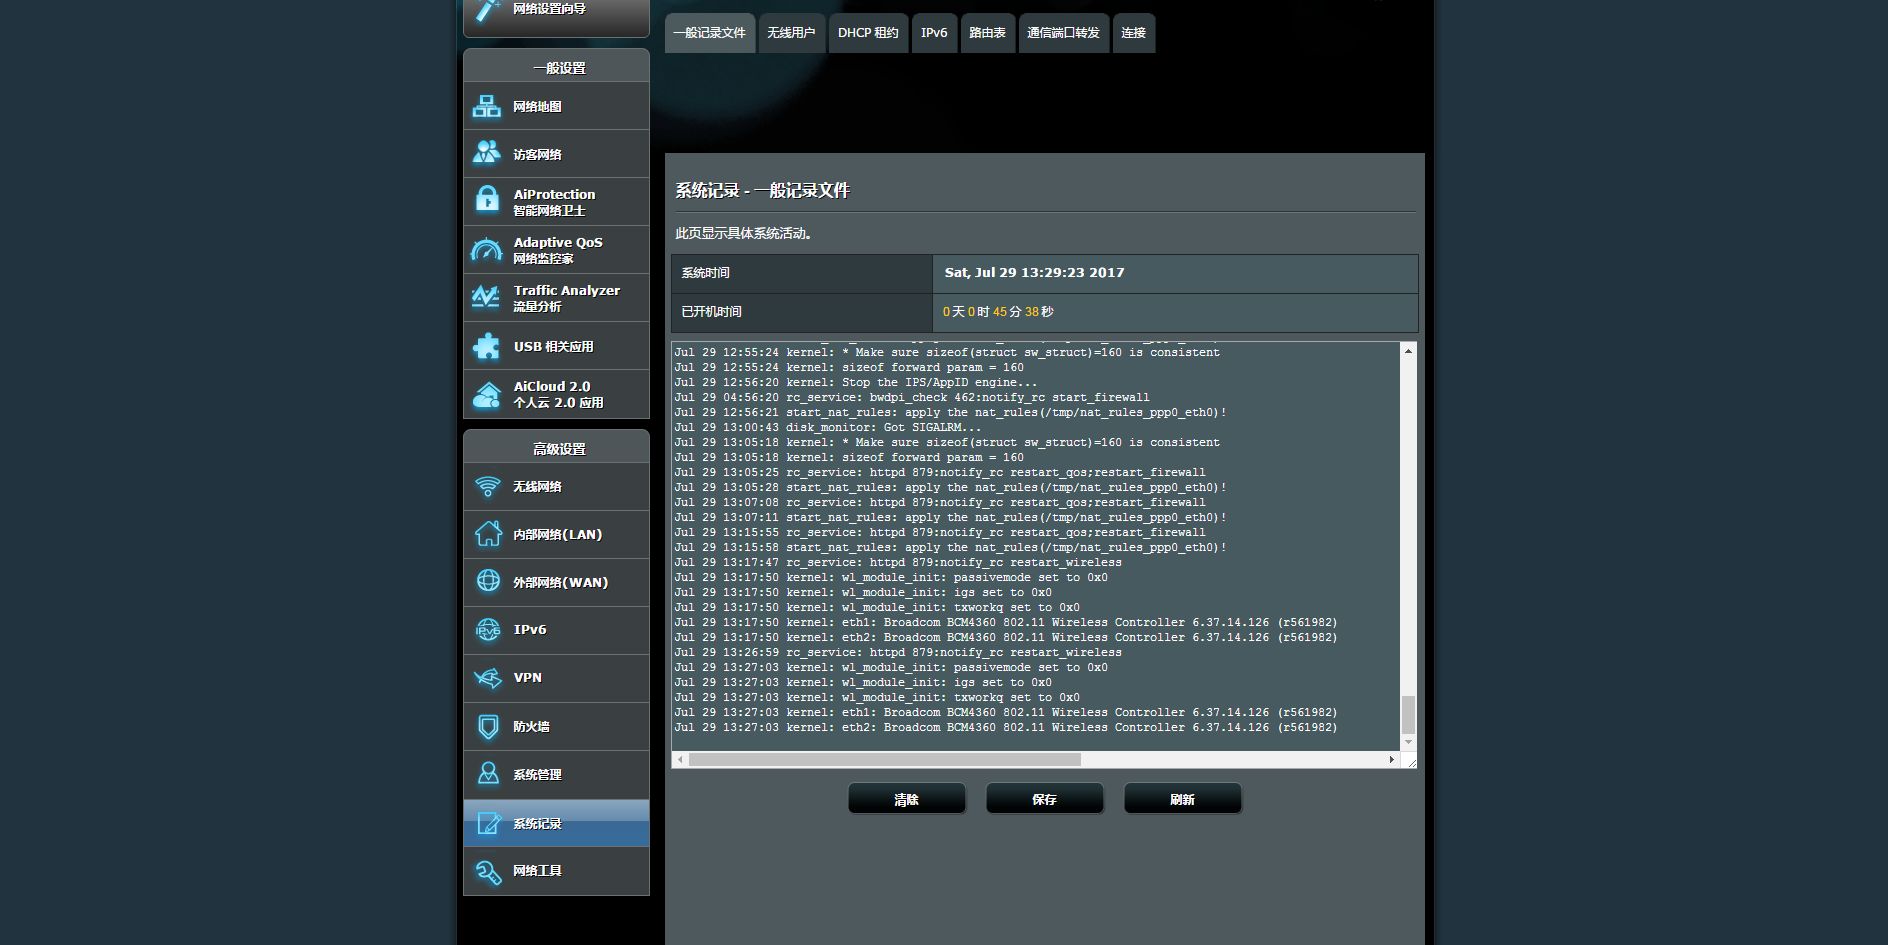Open the Wireless (无线网络) wifi icon

pyautogui.click(x=488, y=486)
